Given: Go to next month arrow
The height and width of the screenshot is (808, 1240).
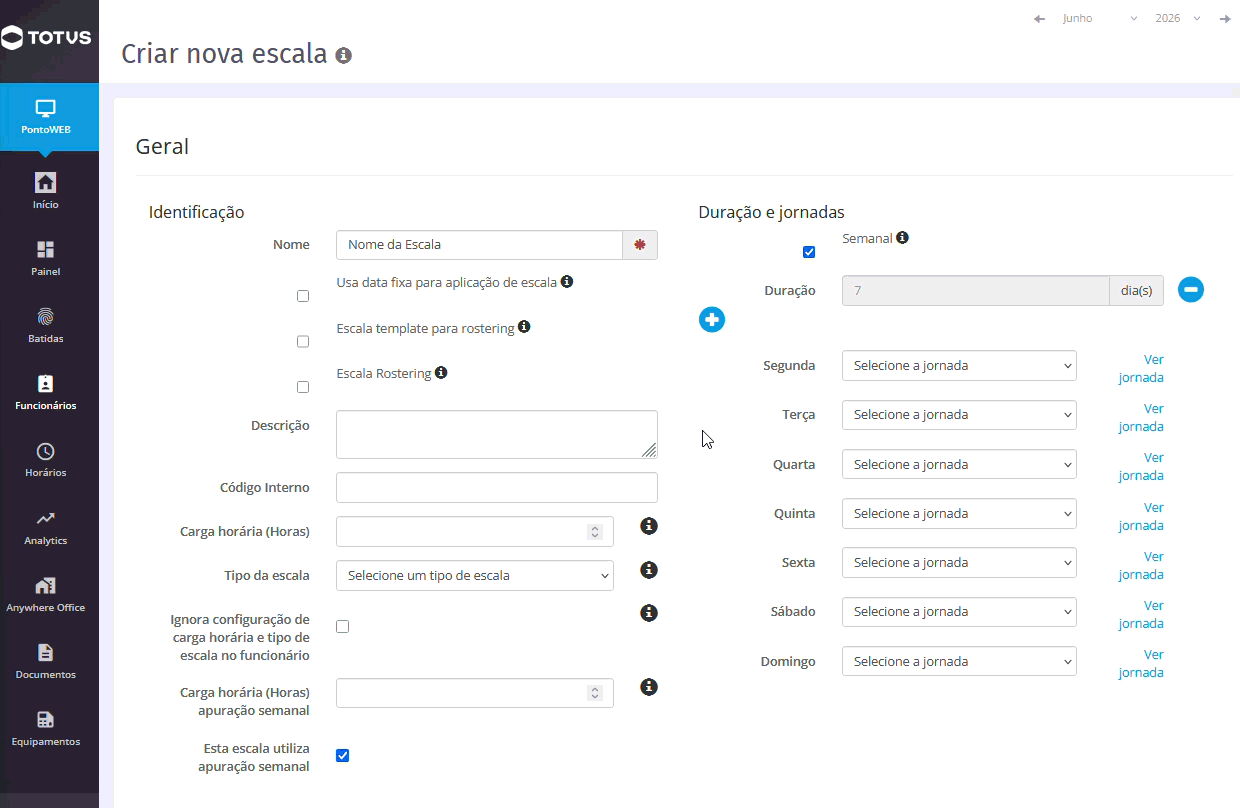Looking at the screenshot, I should click(1225, 19).
